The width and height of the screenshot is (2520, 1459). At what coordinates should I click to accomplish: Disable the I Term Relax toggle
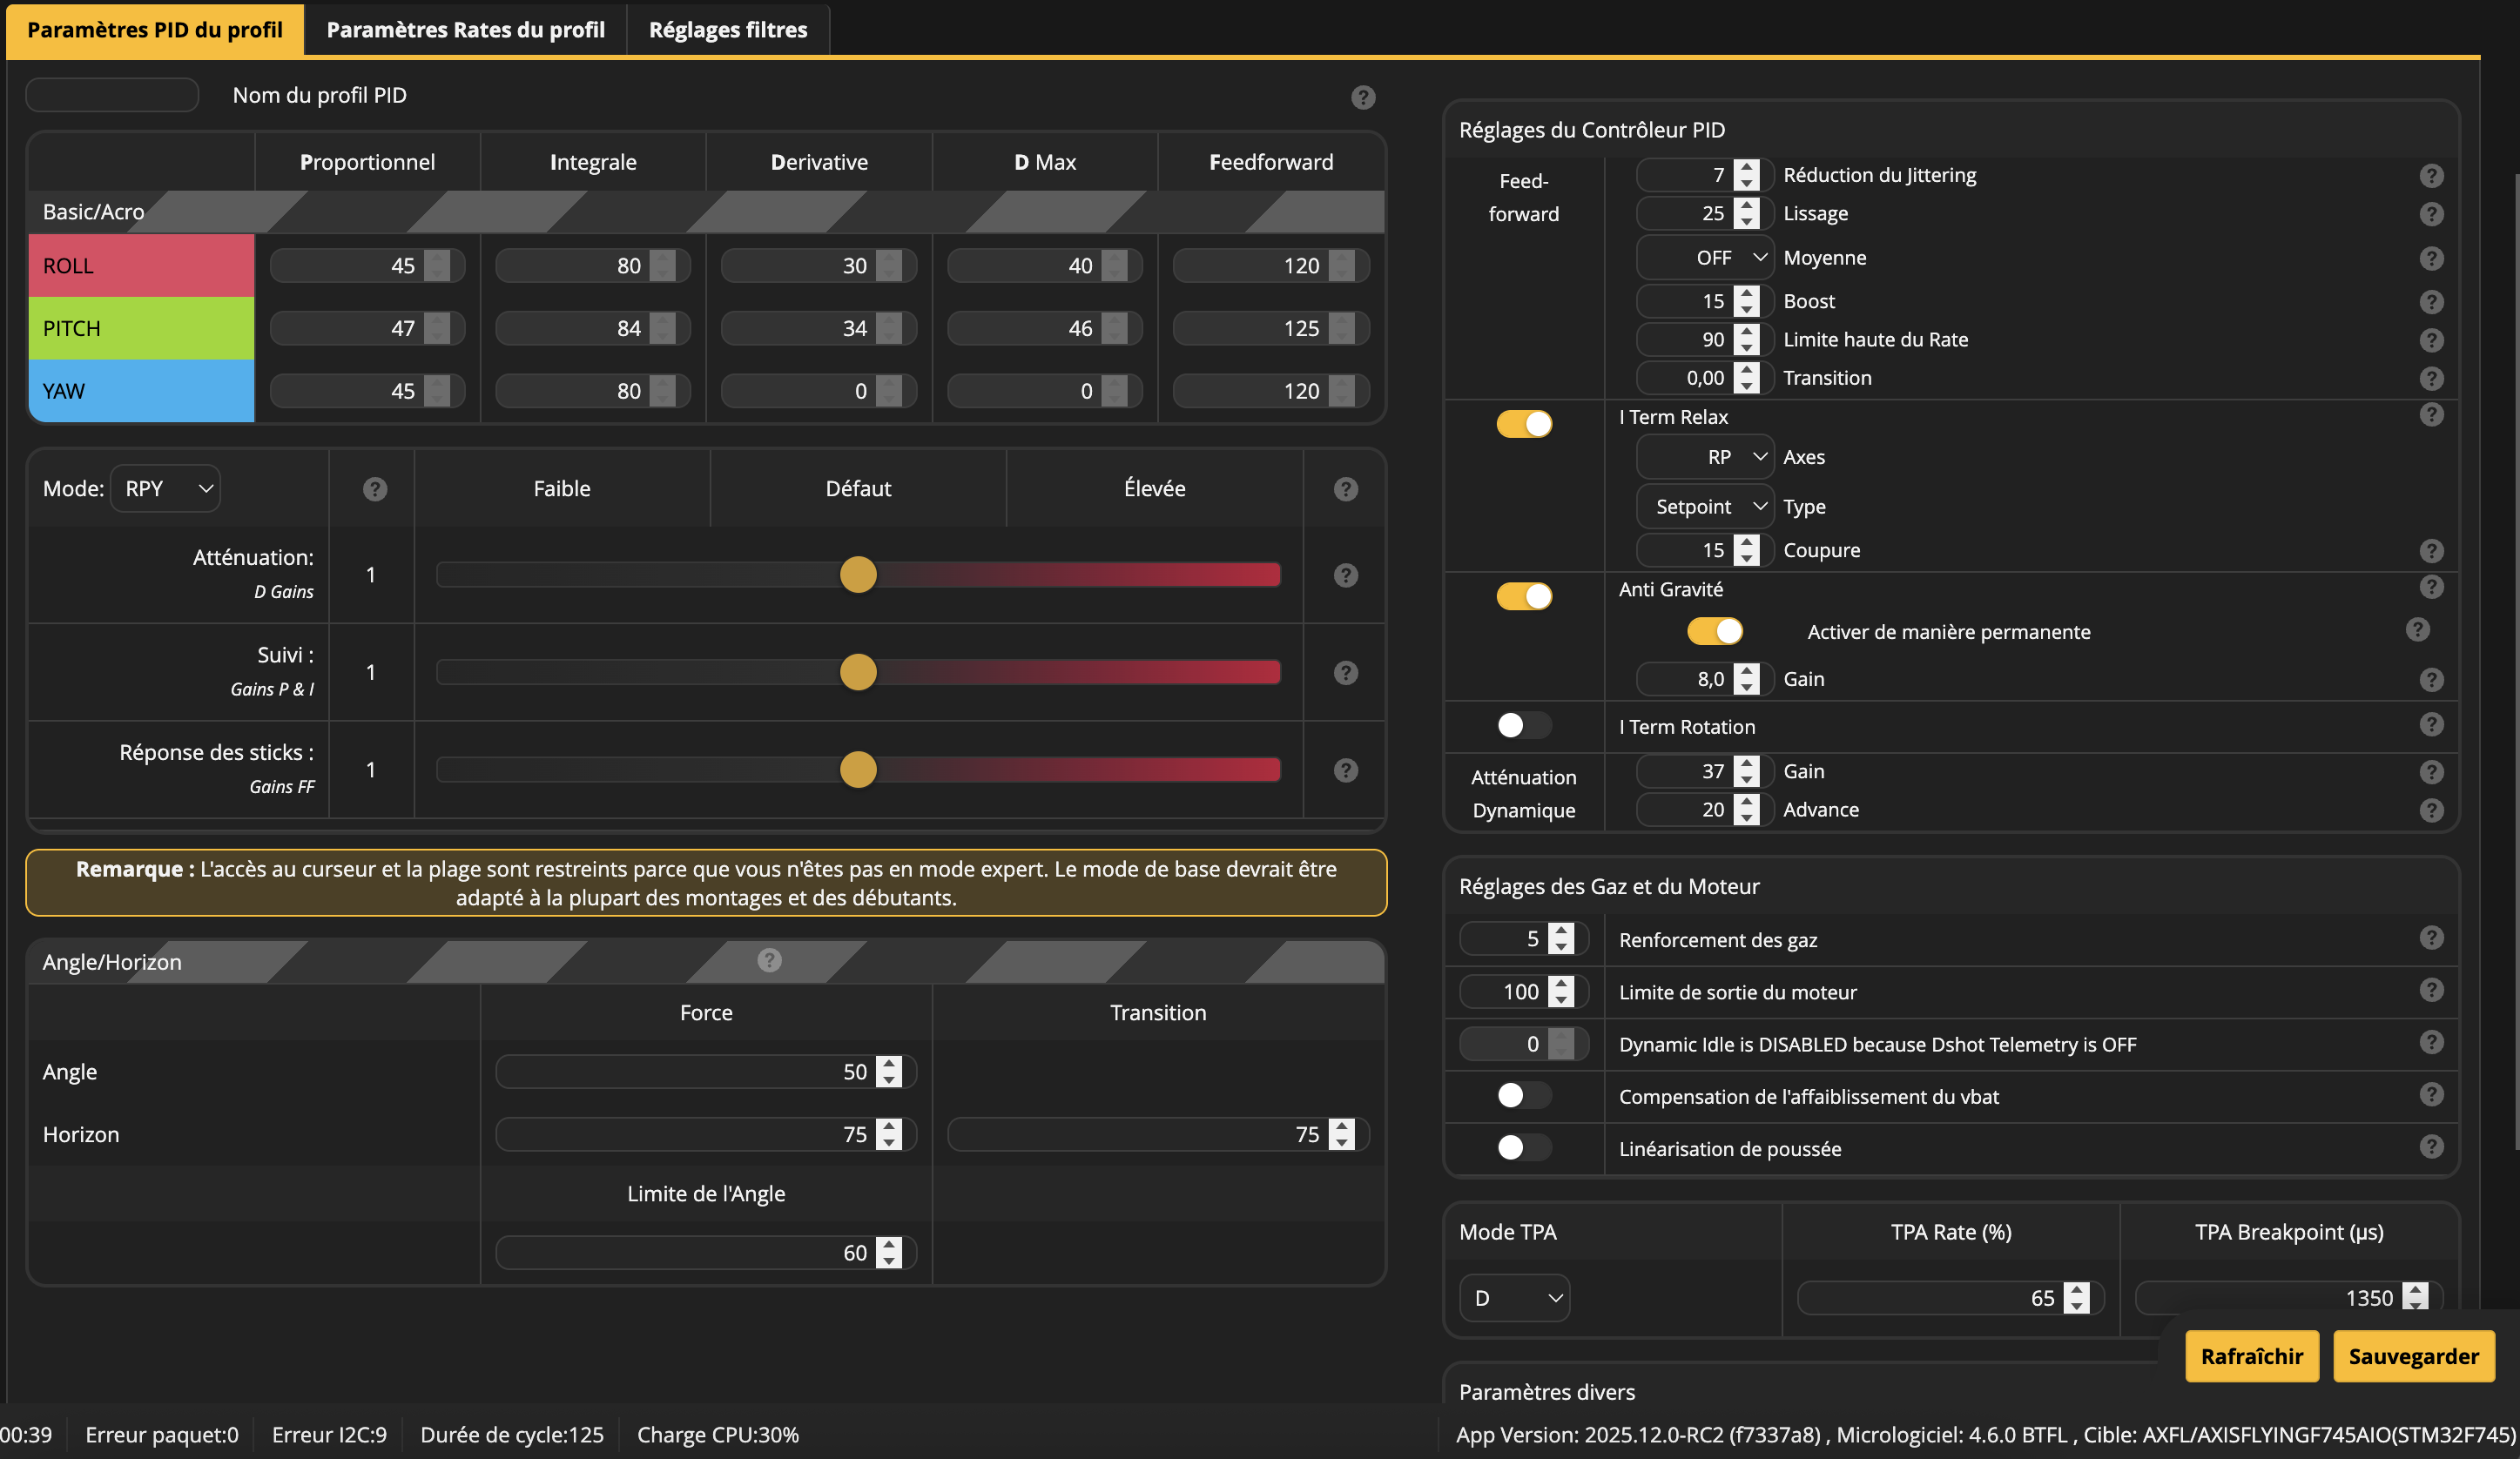coord(1523,424)
